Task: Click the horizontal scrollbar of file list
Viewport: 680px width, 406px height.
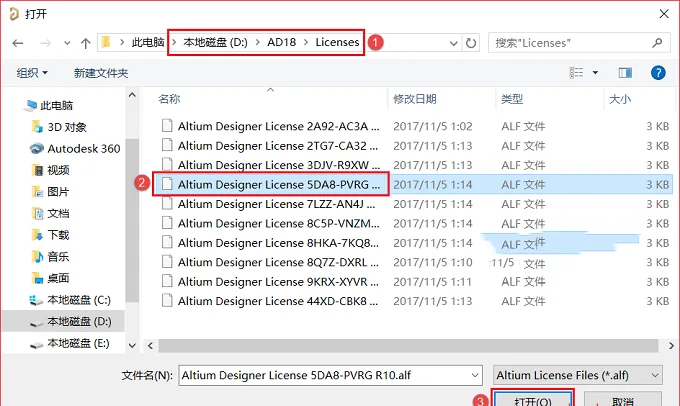Action: [x=408, y=346]
